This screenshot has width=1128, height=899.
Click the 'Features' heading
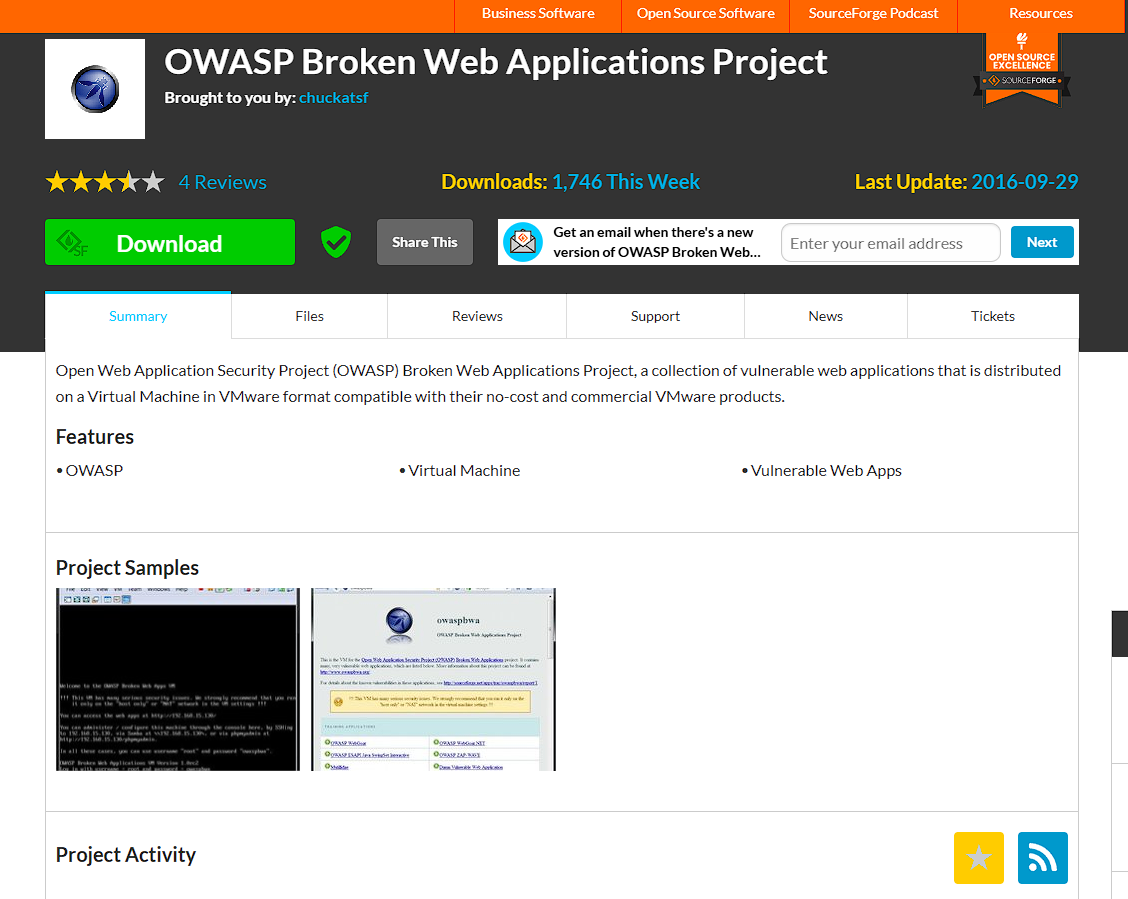[95, 437]
